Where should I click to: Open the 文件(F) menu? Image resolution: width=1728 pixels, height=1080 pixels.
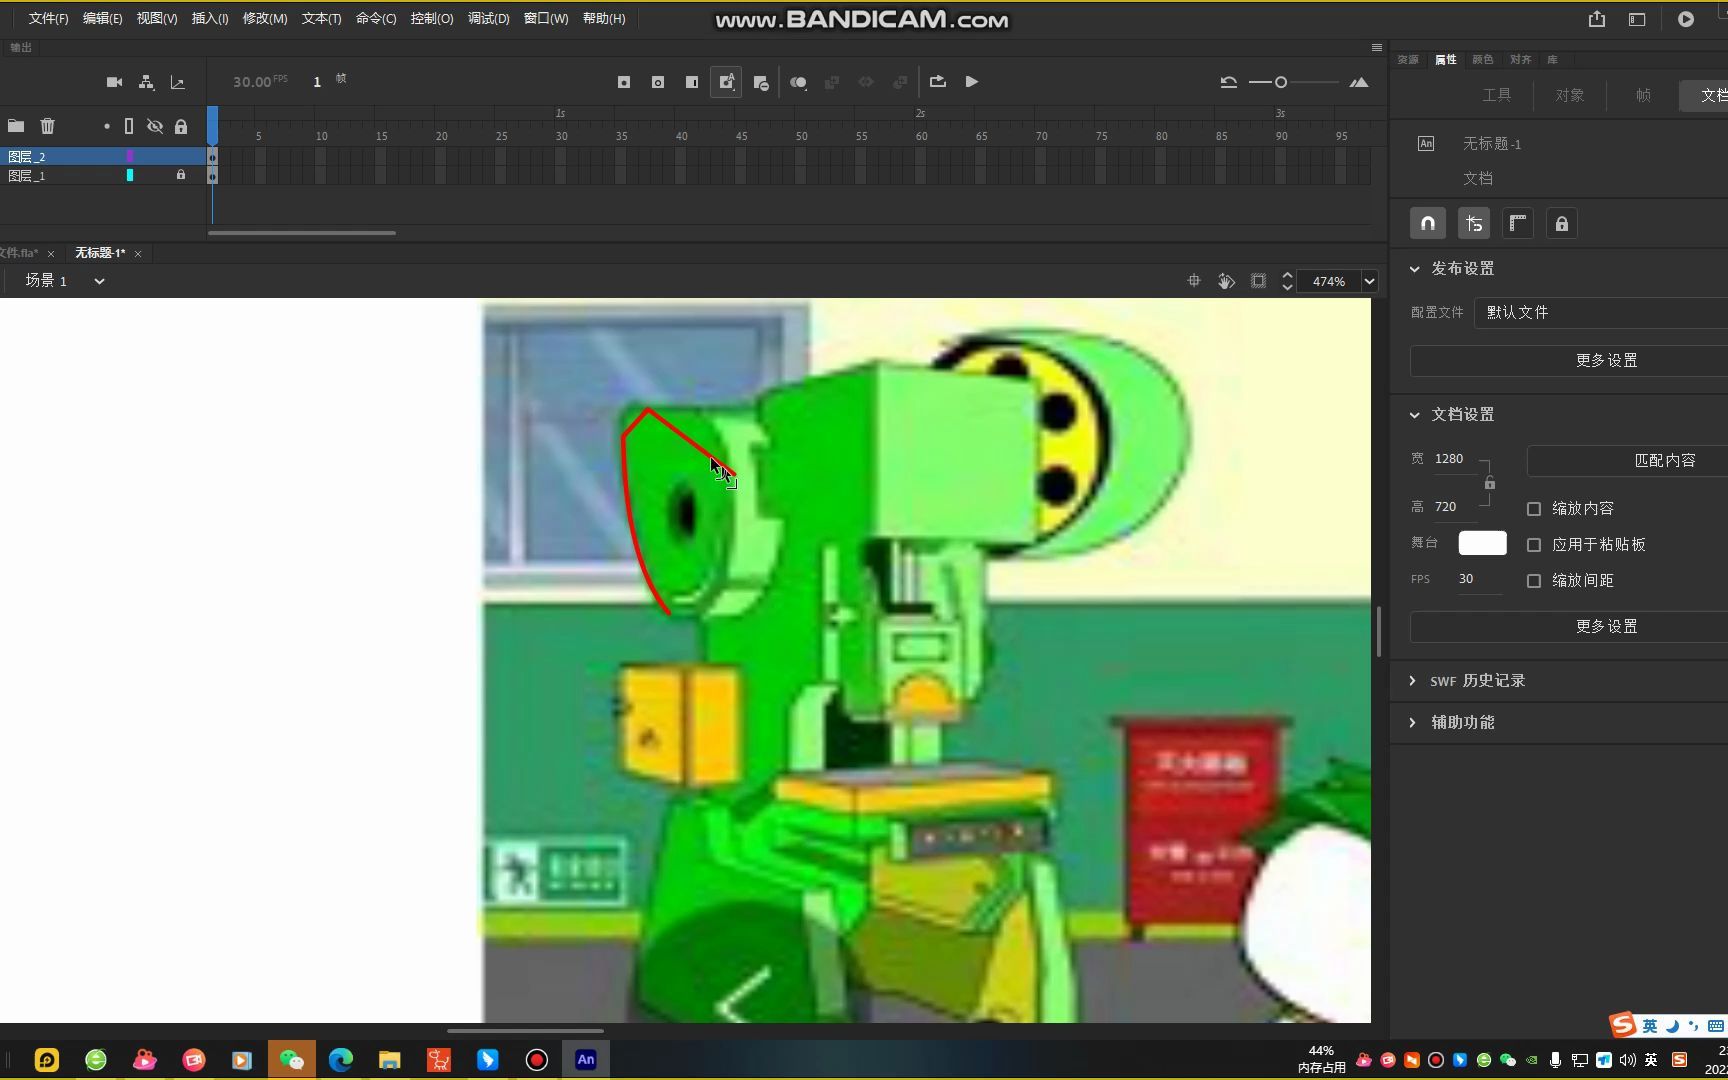pyautogui.click(x=48, y=19)
